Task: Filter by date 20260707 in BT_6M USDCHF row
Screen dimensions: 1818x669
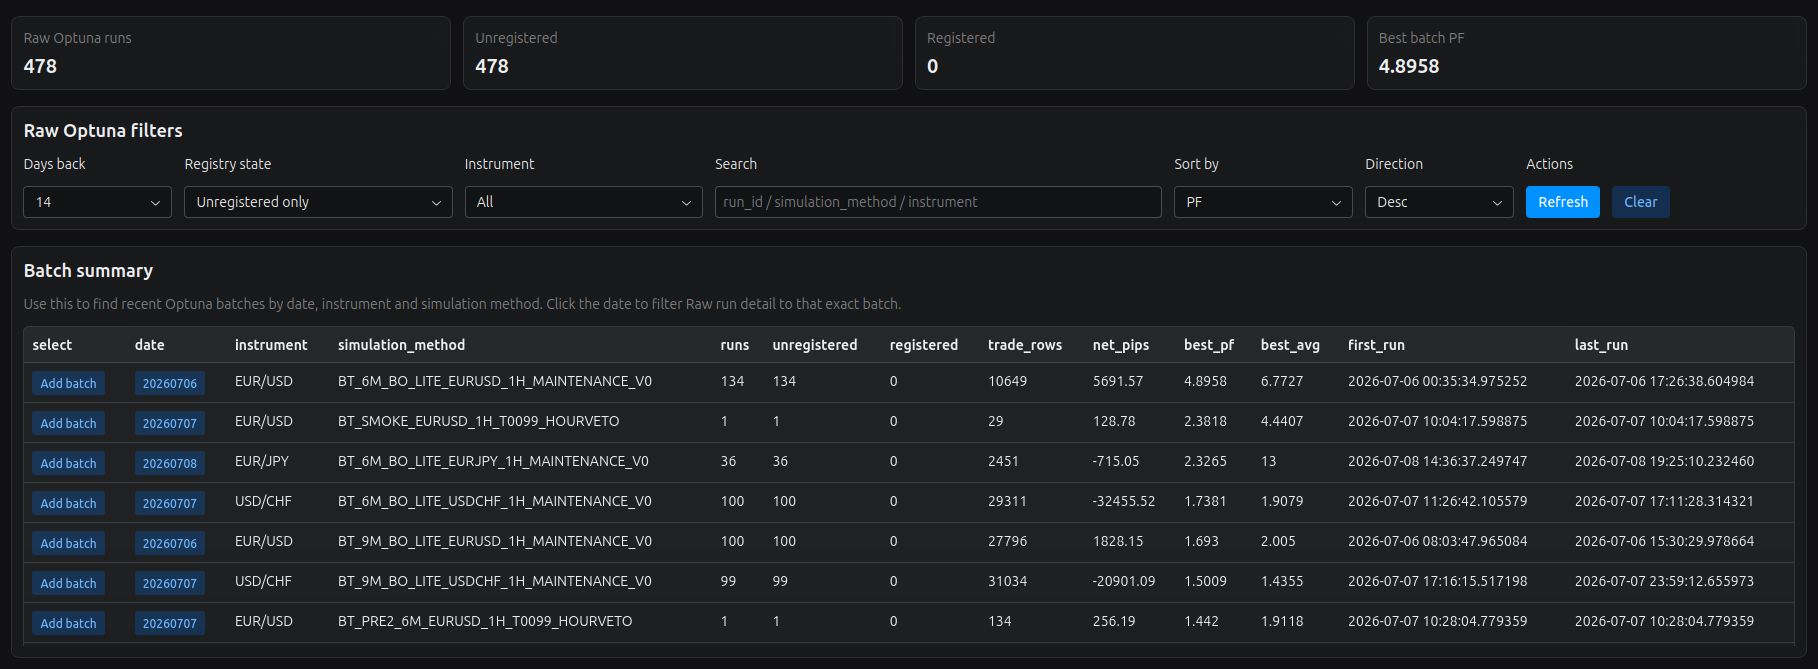Action: [x=170, y=503]
